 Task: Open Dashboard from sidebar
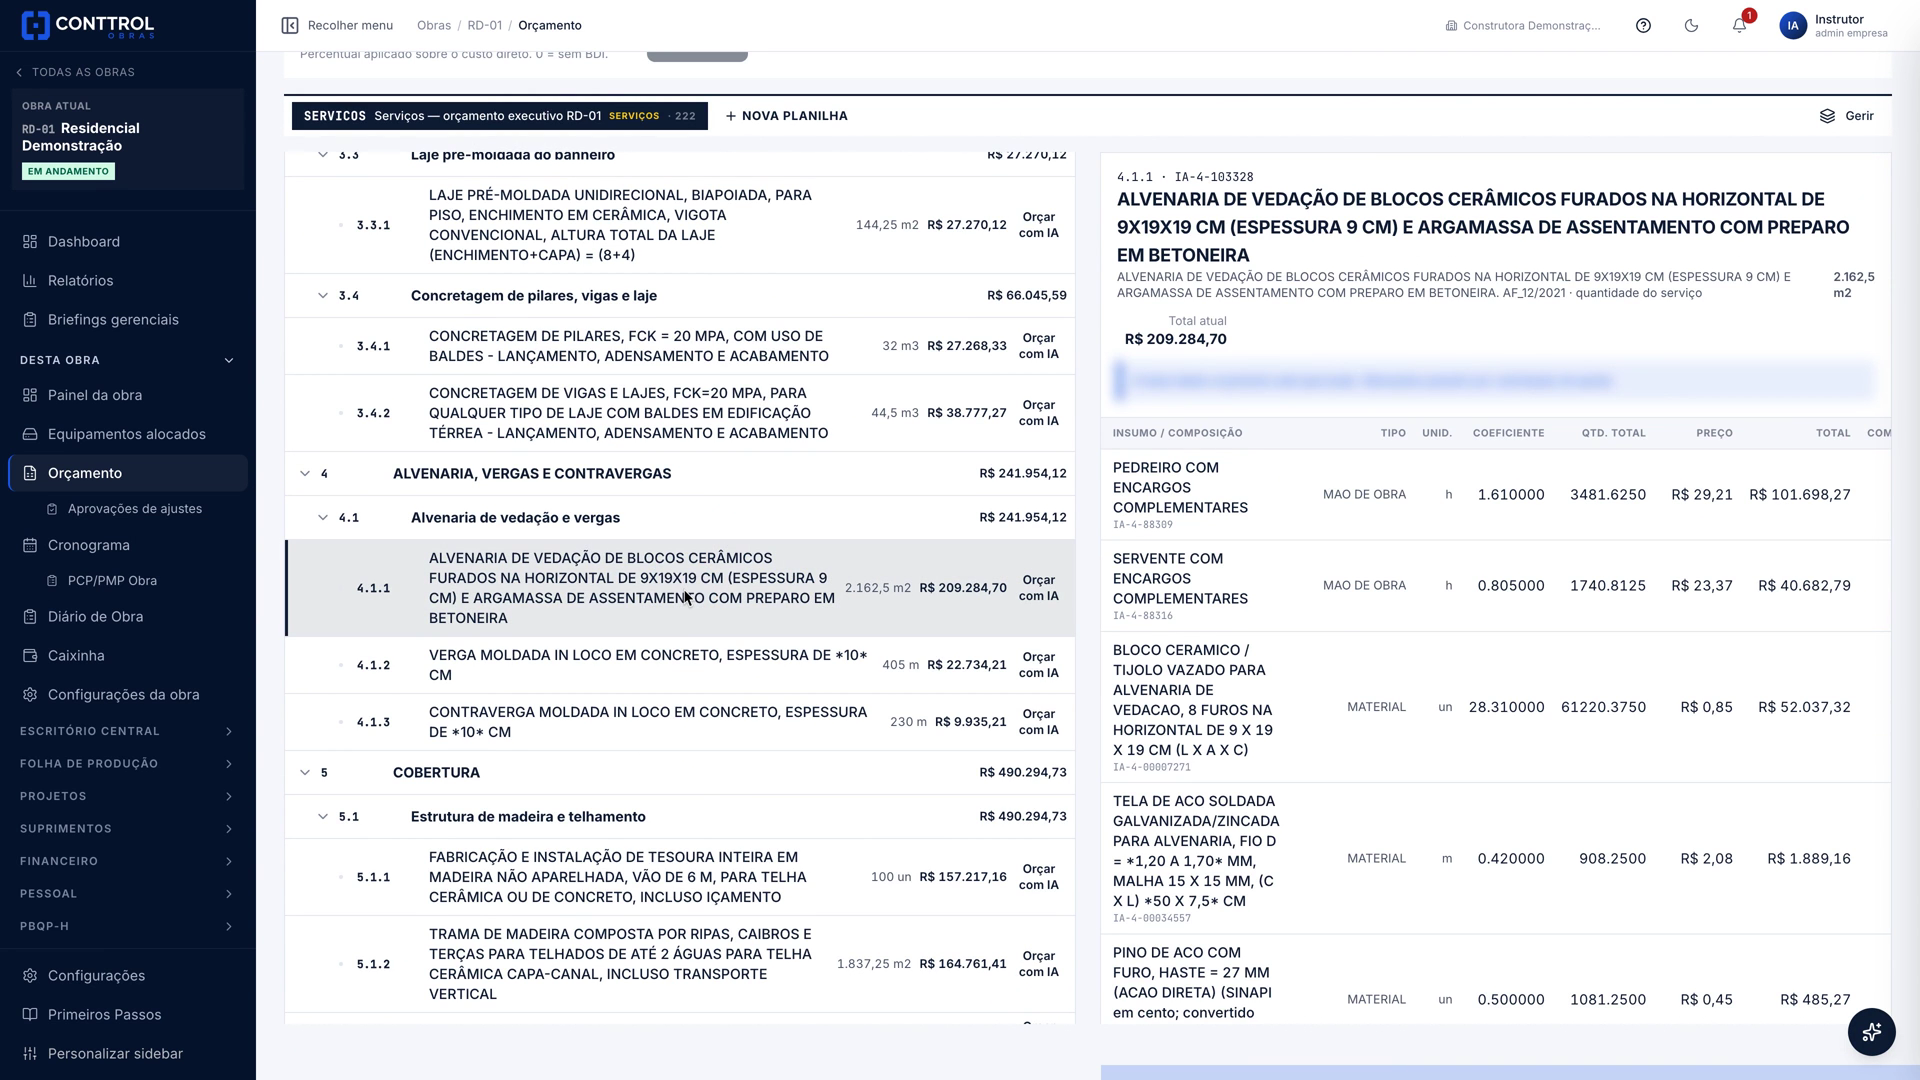coord(128,242)
